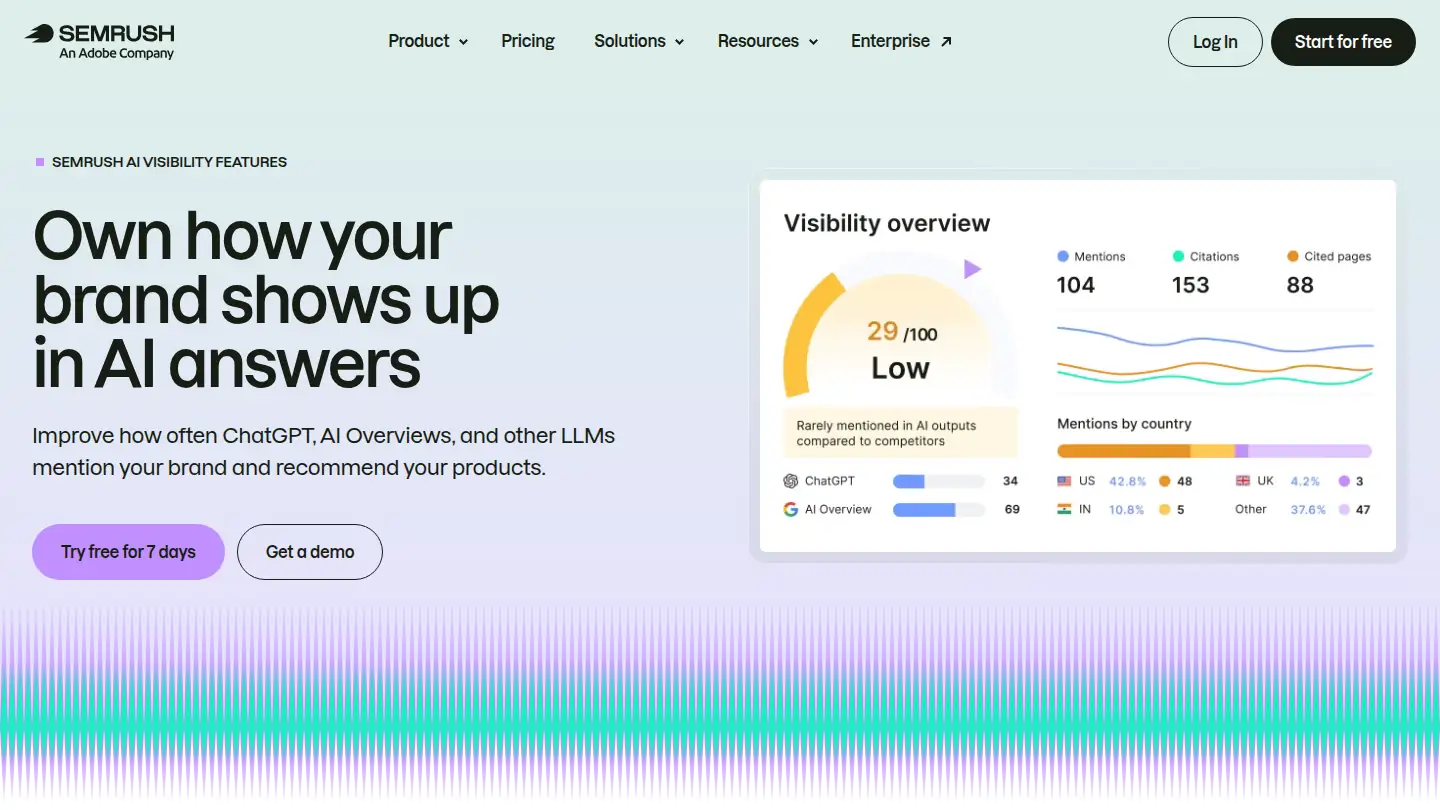The width and height of the screenshot is (1440, 810).
Task: Click the '29 /100' score value
Action: 902,332
